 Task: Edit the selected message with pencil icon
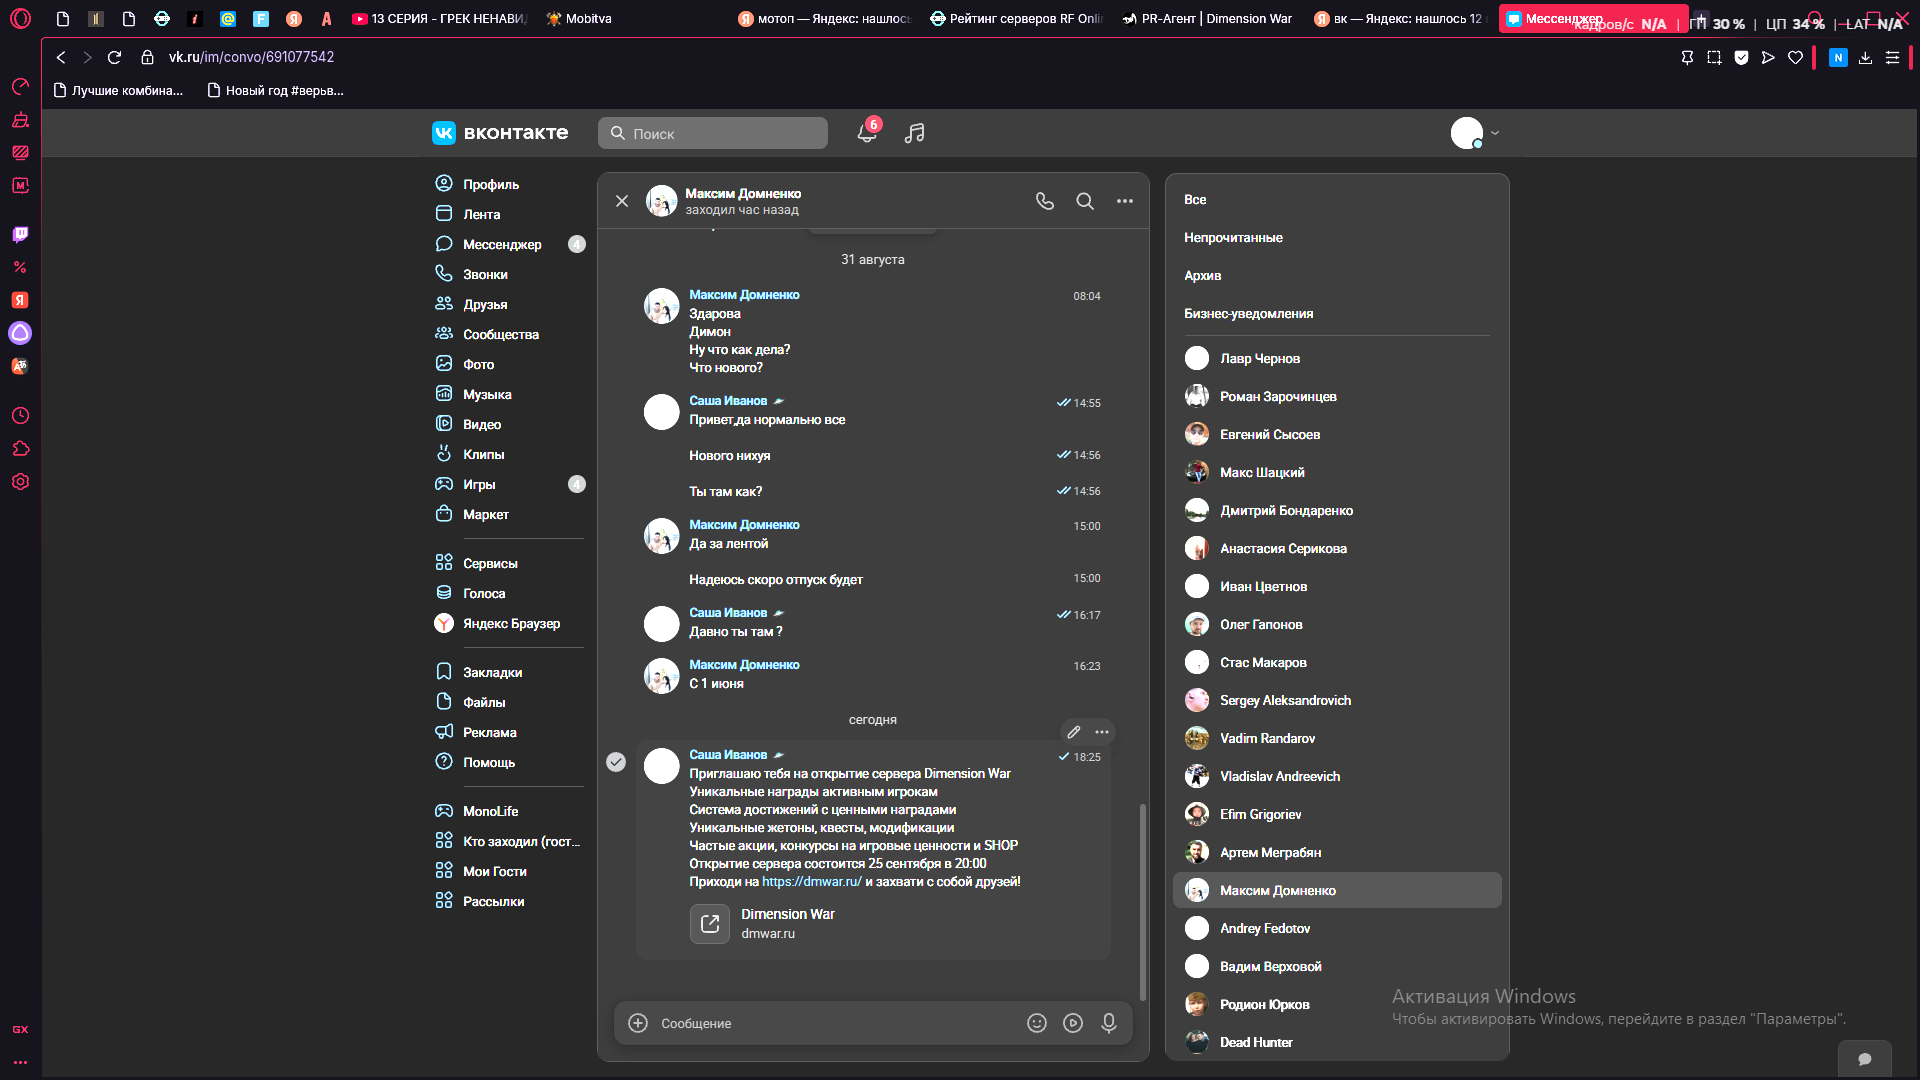1074,732
